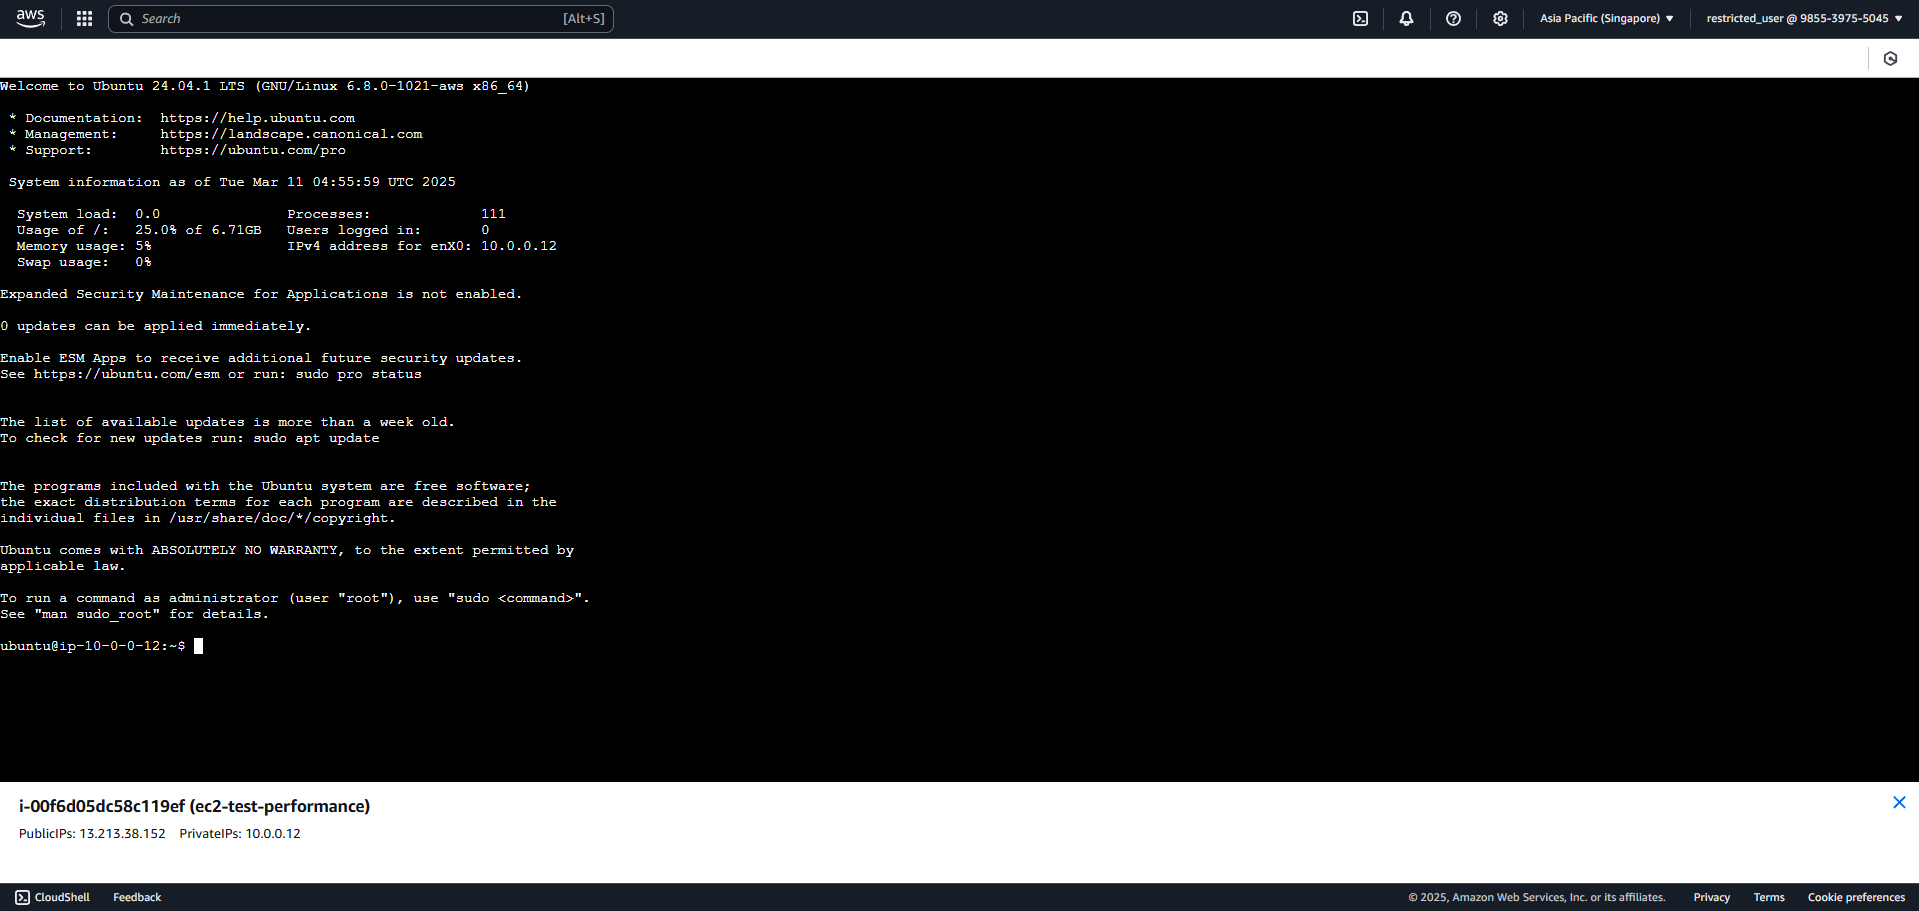
Task: Open Cookie preferences
Action: pyautogui.click(x=1856, y=897)
